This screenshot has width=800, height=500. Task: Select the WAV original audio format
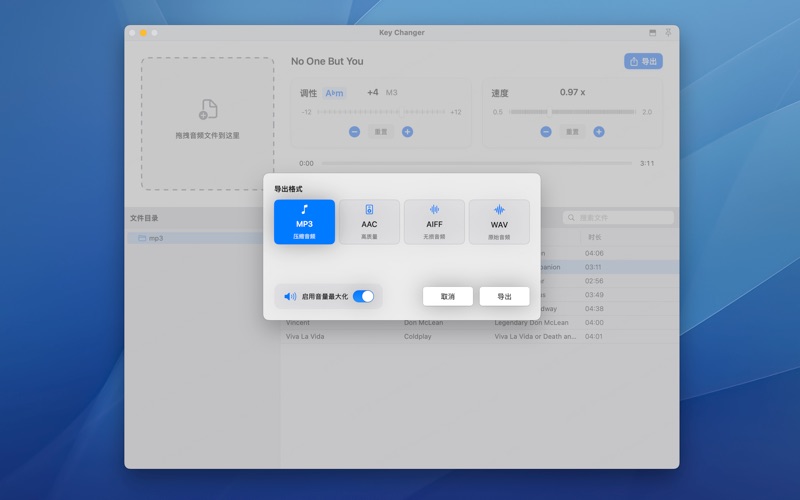point(499,222)
